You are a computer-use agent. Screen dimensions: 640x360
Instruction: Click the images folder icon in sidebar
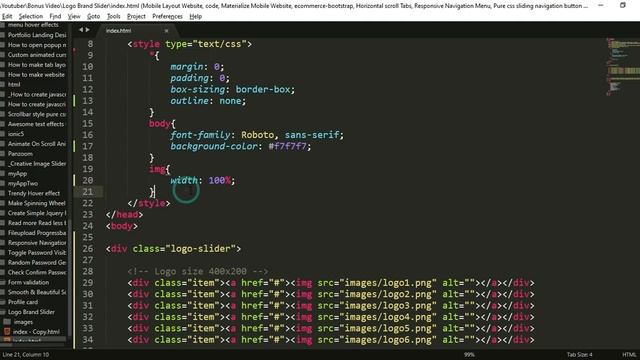point(7,322)
